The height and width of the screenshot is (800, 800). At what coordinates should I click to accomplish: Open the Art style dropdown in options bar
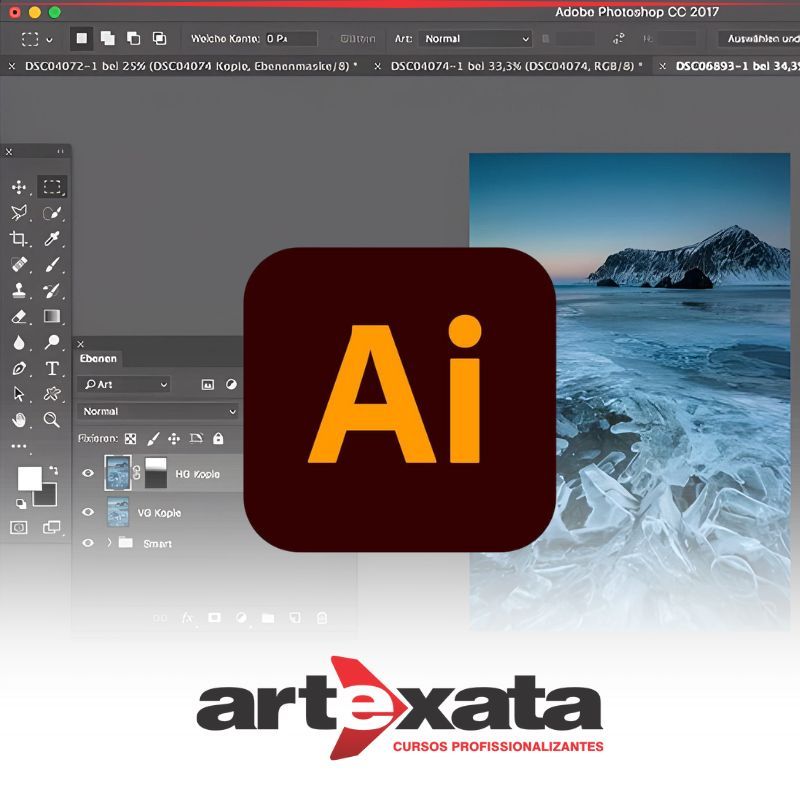pyautogui.click(x=476, y=39)
